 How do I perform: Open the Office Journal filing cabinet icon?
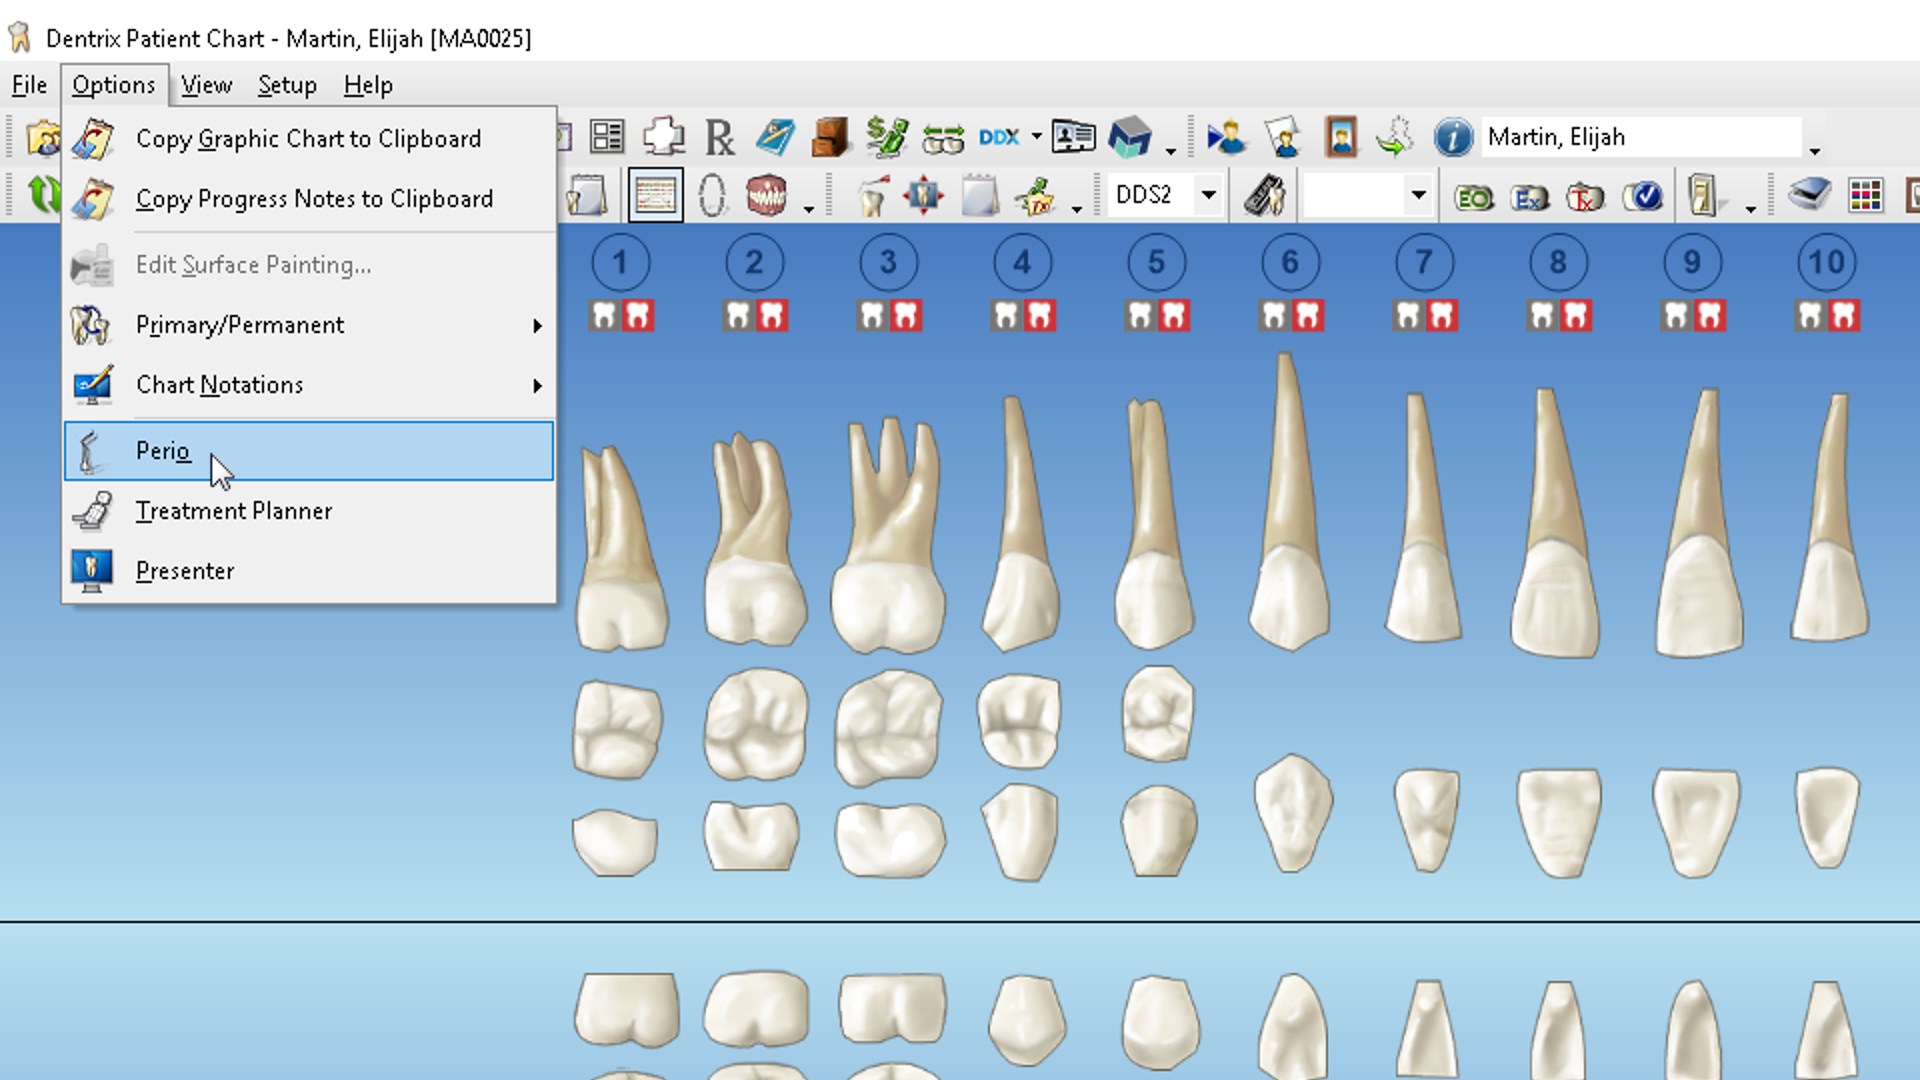829,137
